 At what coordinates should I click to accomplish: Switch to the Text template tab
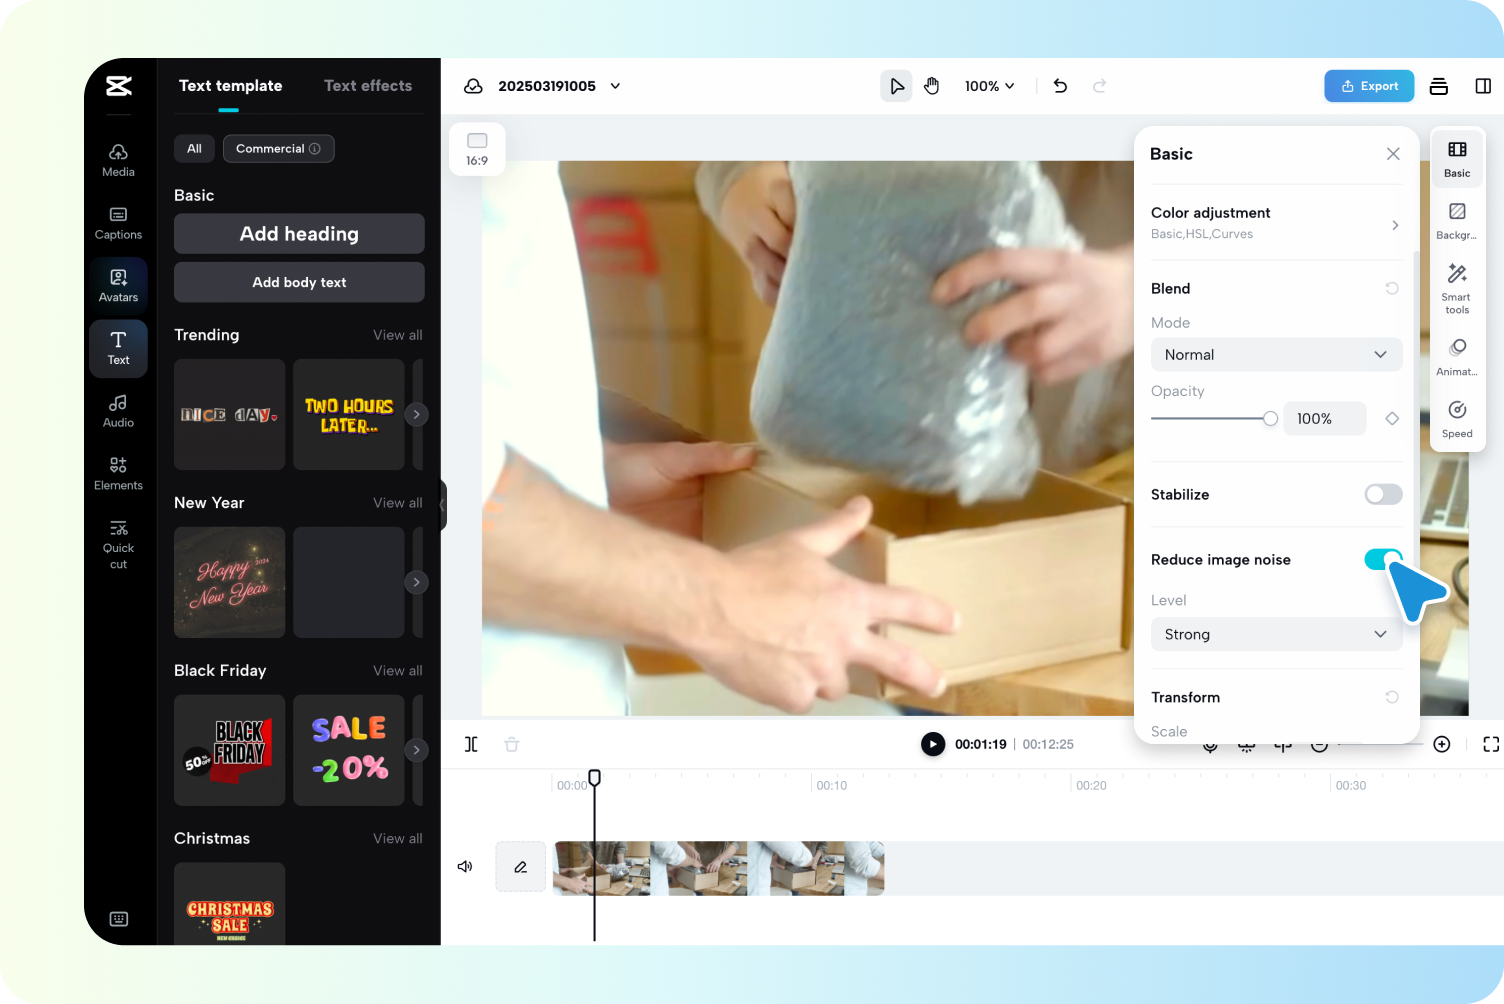pos(230,86)
